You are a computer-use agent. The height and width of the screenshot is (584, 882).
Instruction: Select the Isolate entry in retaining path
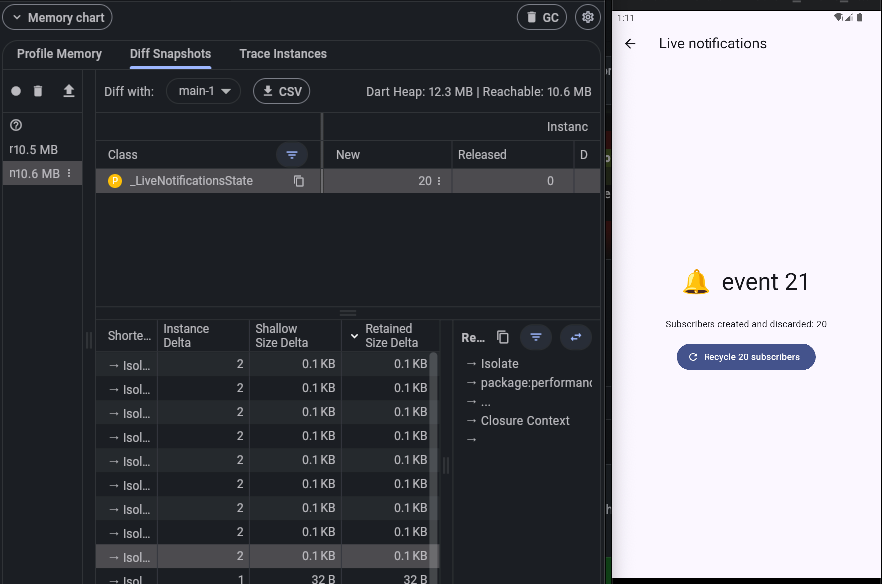click(x=500, y=363)
